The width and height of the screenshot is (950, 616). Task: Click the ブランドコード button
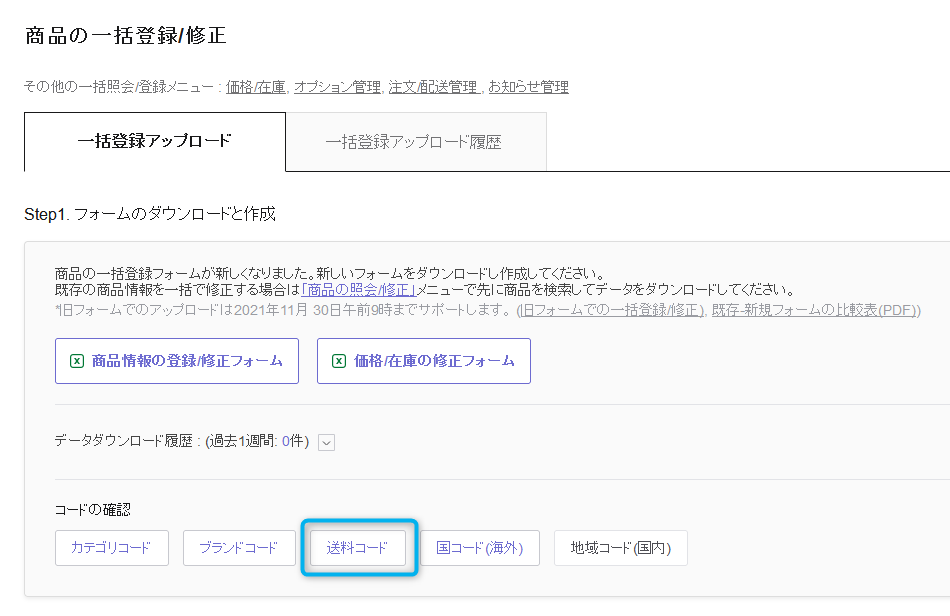[x=239, y=548]
